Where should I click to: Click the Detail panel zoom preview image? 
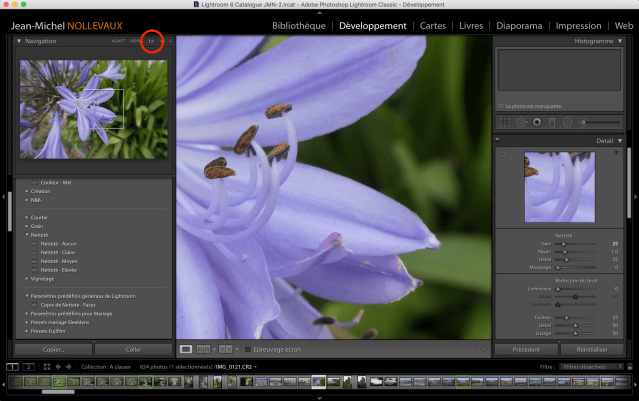(x=560, y=187)
